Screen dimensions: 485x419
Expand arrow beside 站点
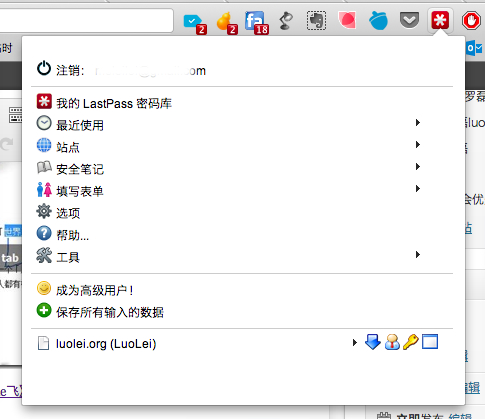click(x=418, y=145)
